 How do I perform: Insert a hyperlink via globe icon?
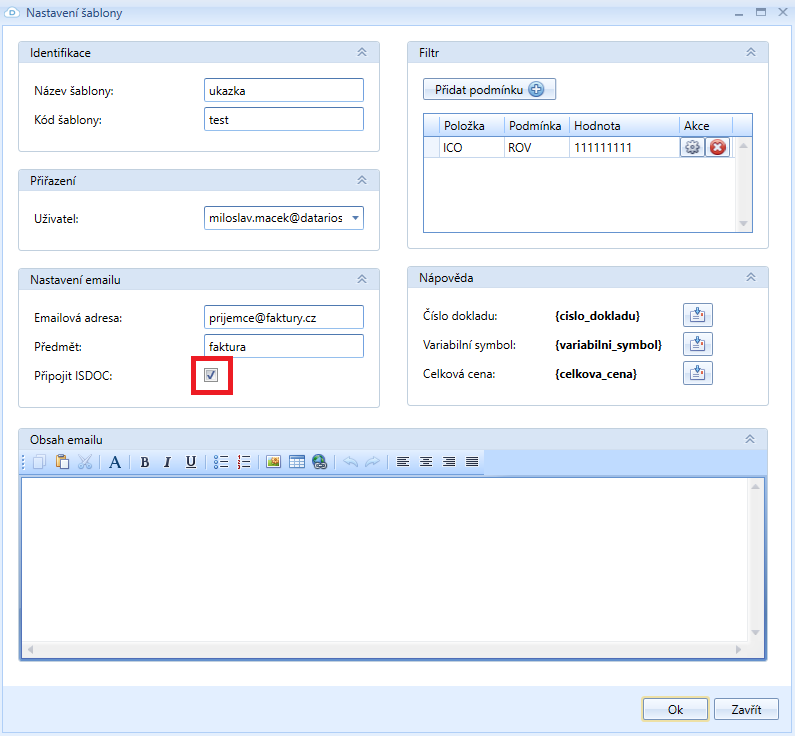tap(319, 462)
